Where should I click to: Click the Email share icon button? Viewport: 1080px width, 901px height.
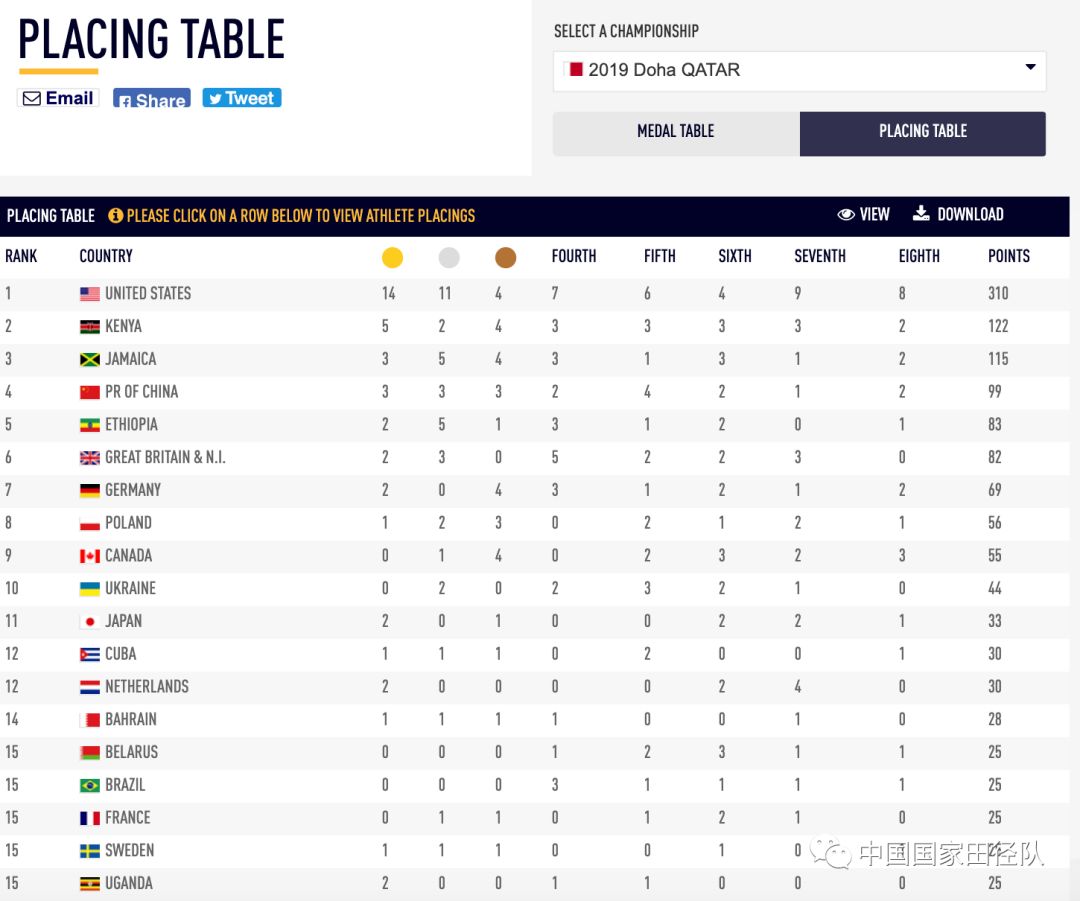coord(58,98)
